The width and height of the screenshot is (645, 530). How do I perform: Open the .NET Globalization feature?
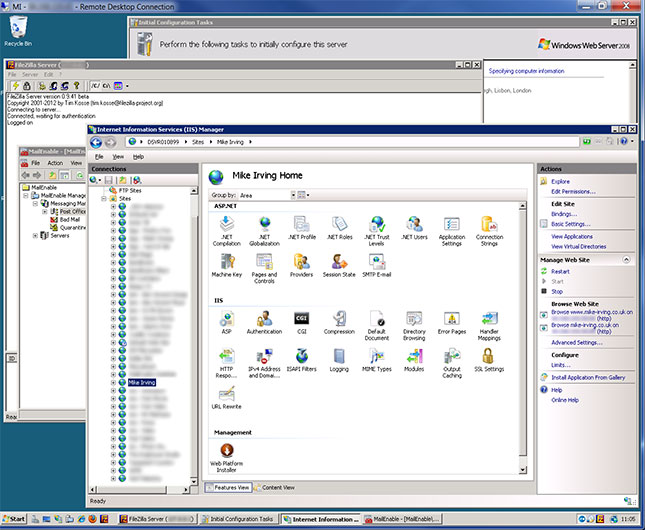[x=264, y=231]
